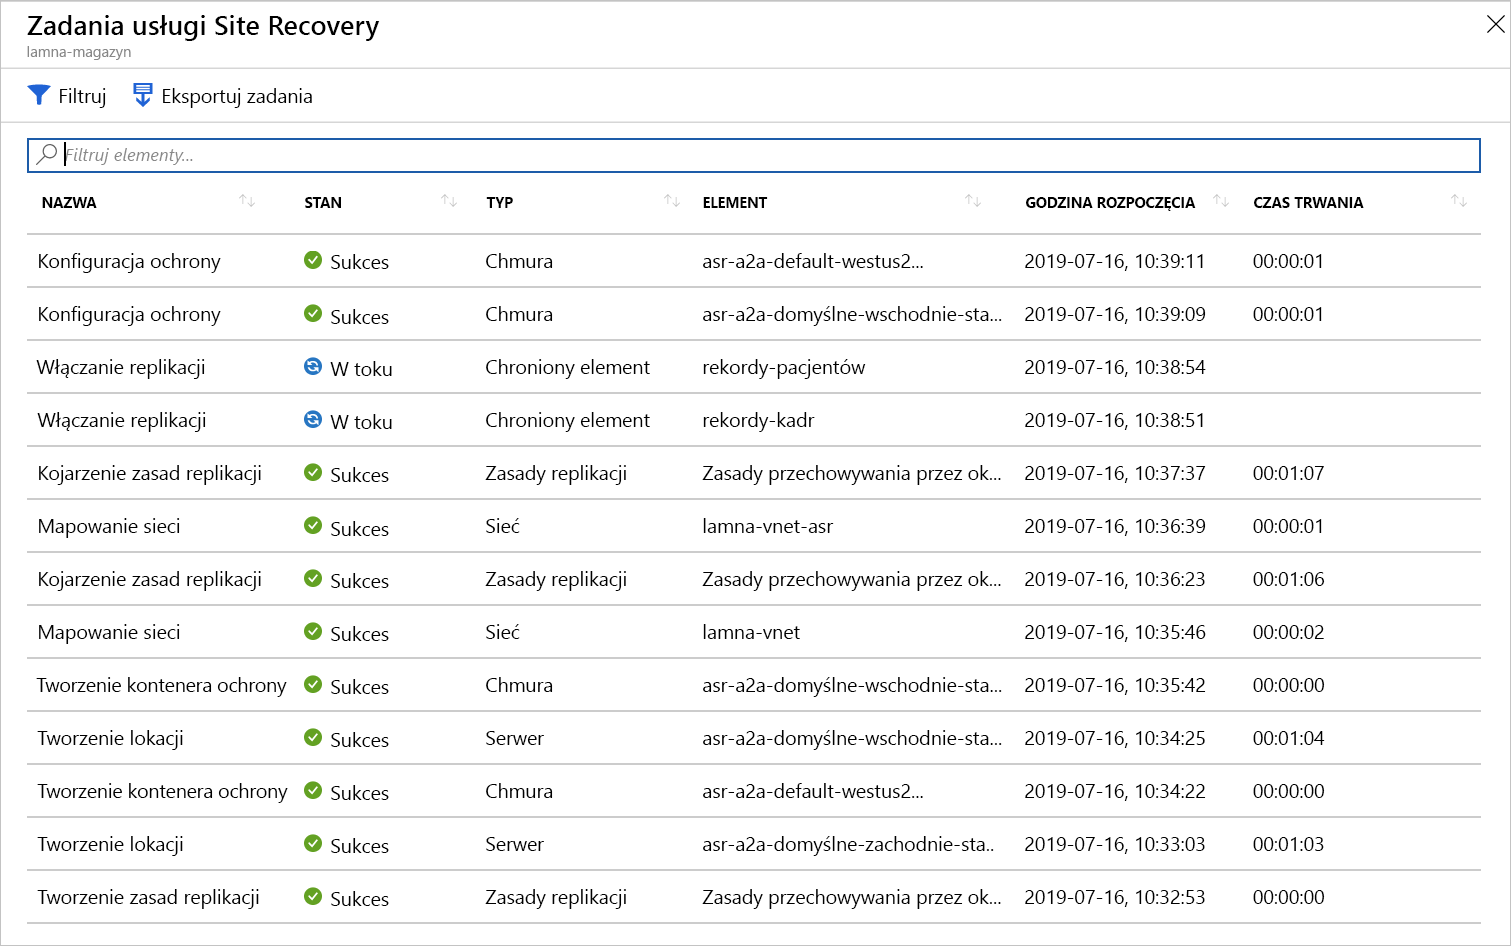The width and height of the screenshot is (1511, 946).
Task: Click success icon for the 10:35:42 job
Action: tap(313, 684)
